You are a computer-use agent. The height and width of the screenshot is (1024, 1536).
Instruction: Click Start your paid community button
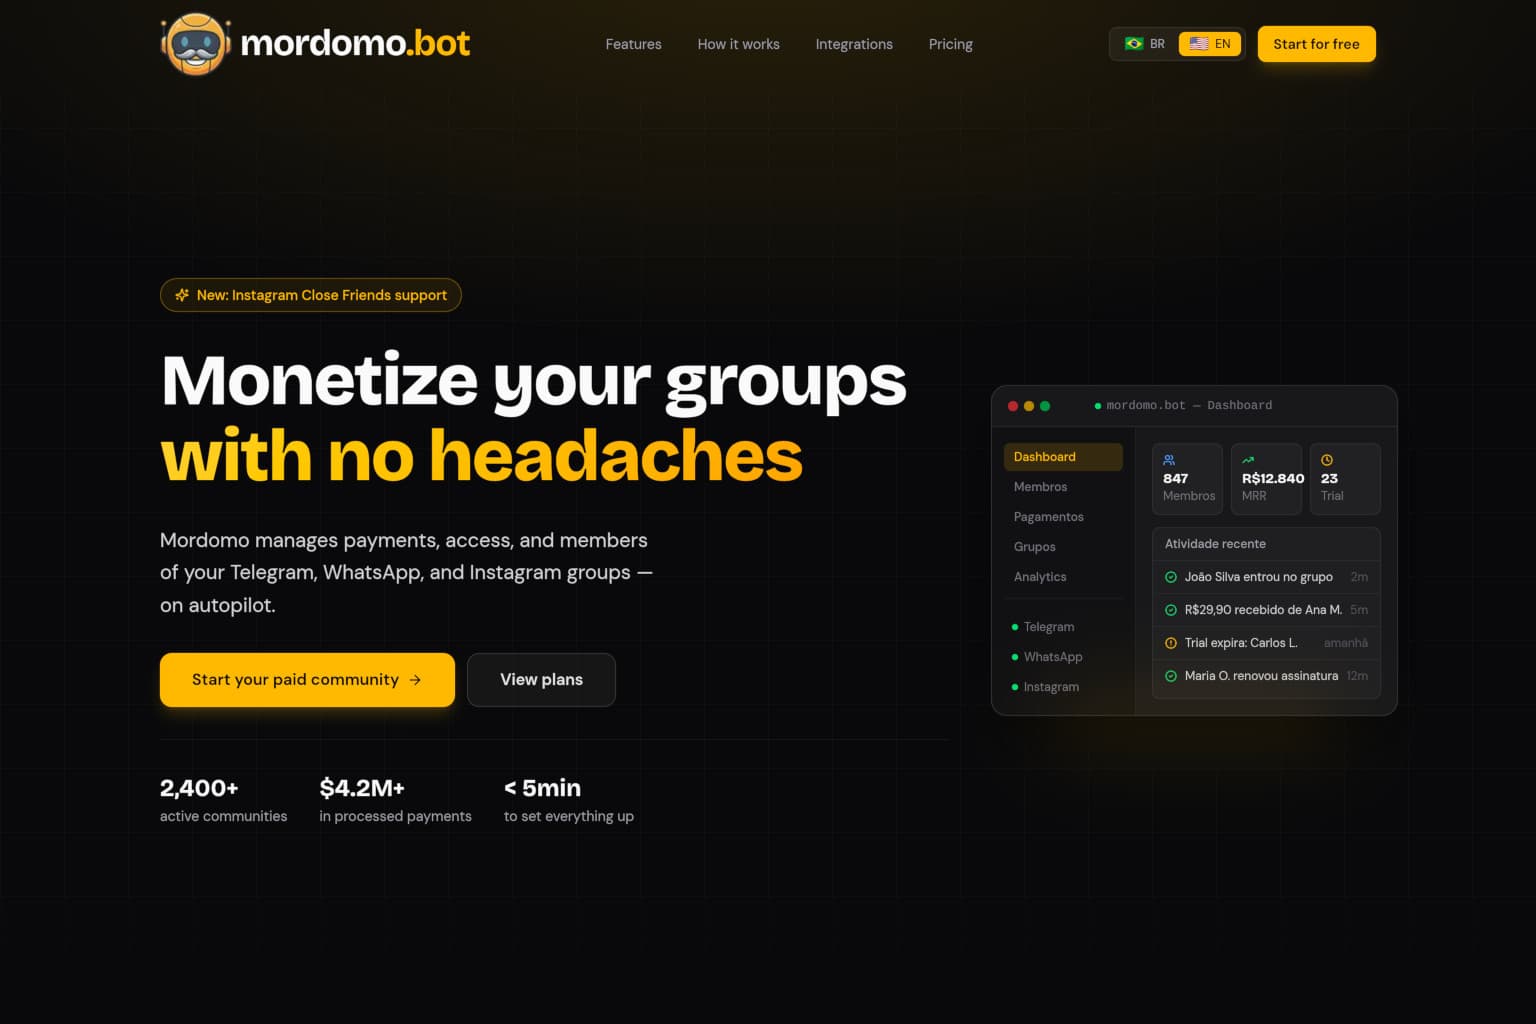307,680
